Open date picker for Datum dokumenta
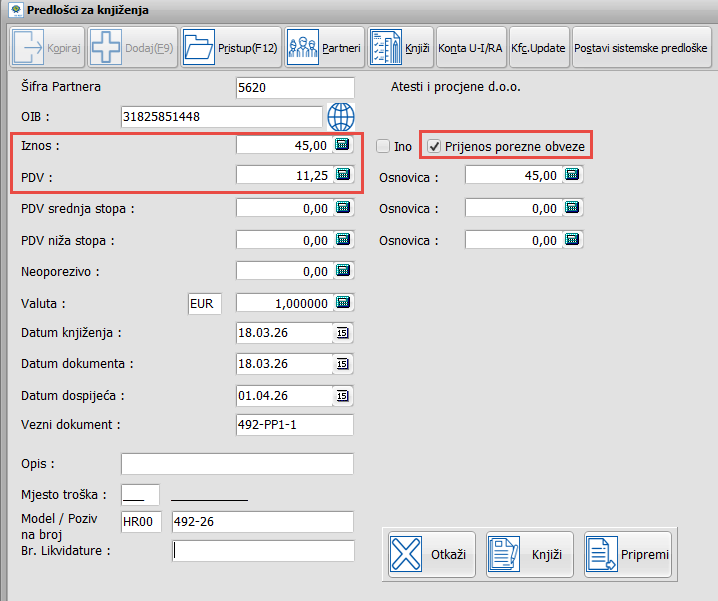The height and width of the screenshot is (601, 718). pyautogui.click(x=343, y=363)
